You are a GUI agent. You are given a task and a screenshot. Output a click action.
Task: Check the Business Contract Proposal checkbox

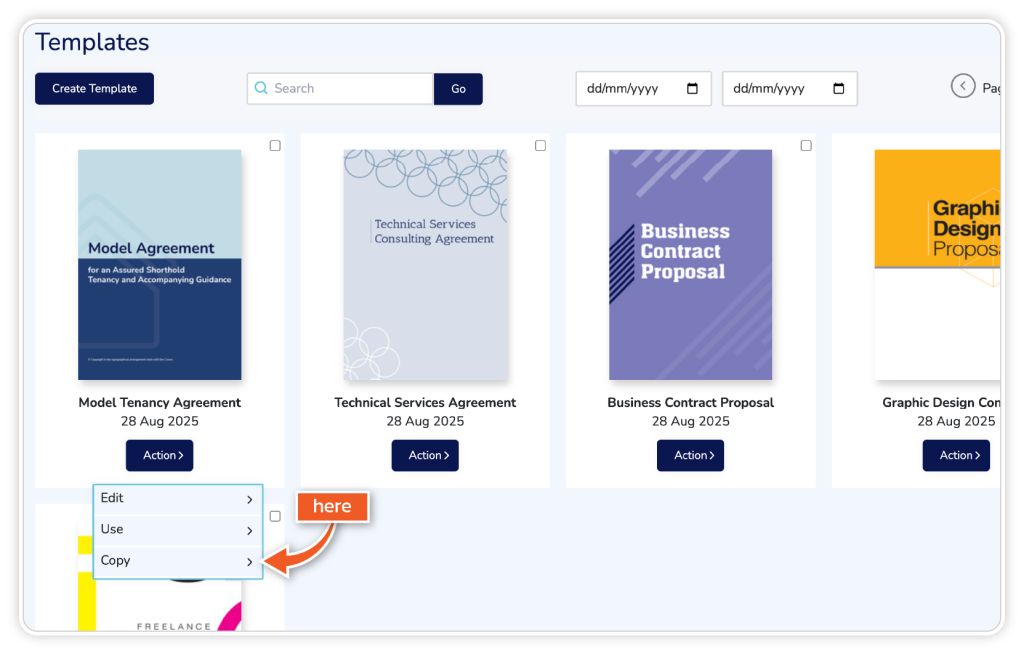coord(806,146)
